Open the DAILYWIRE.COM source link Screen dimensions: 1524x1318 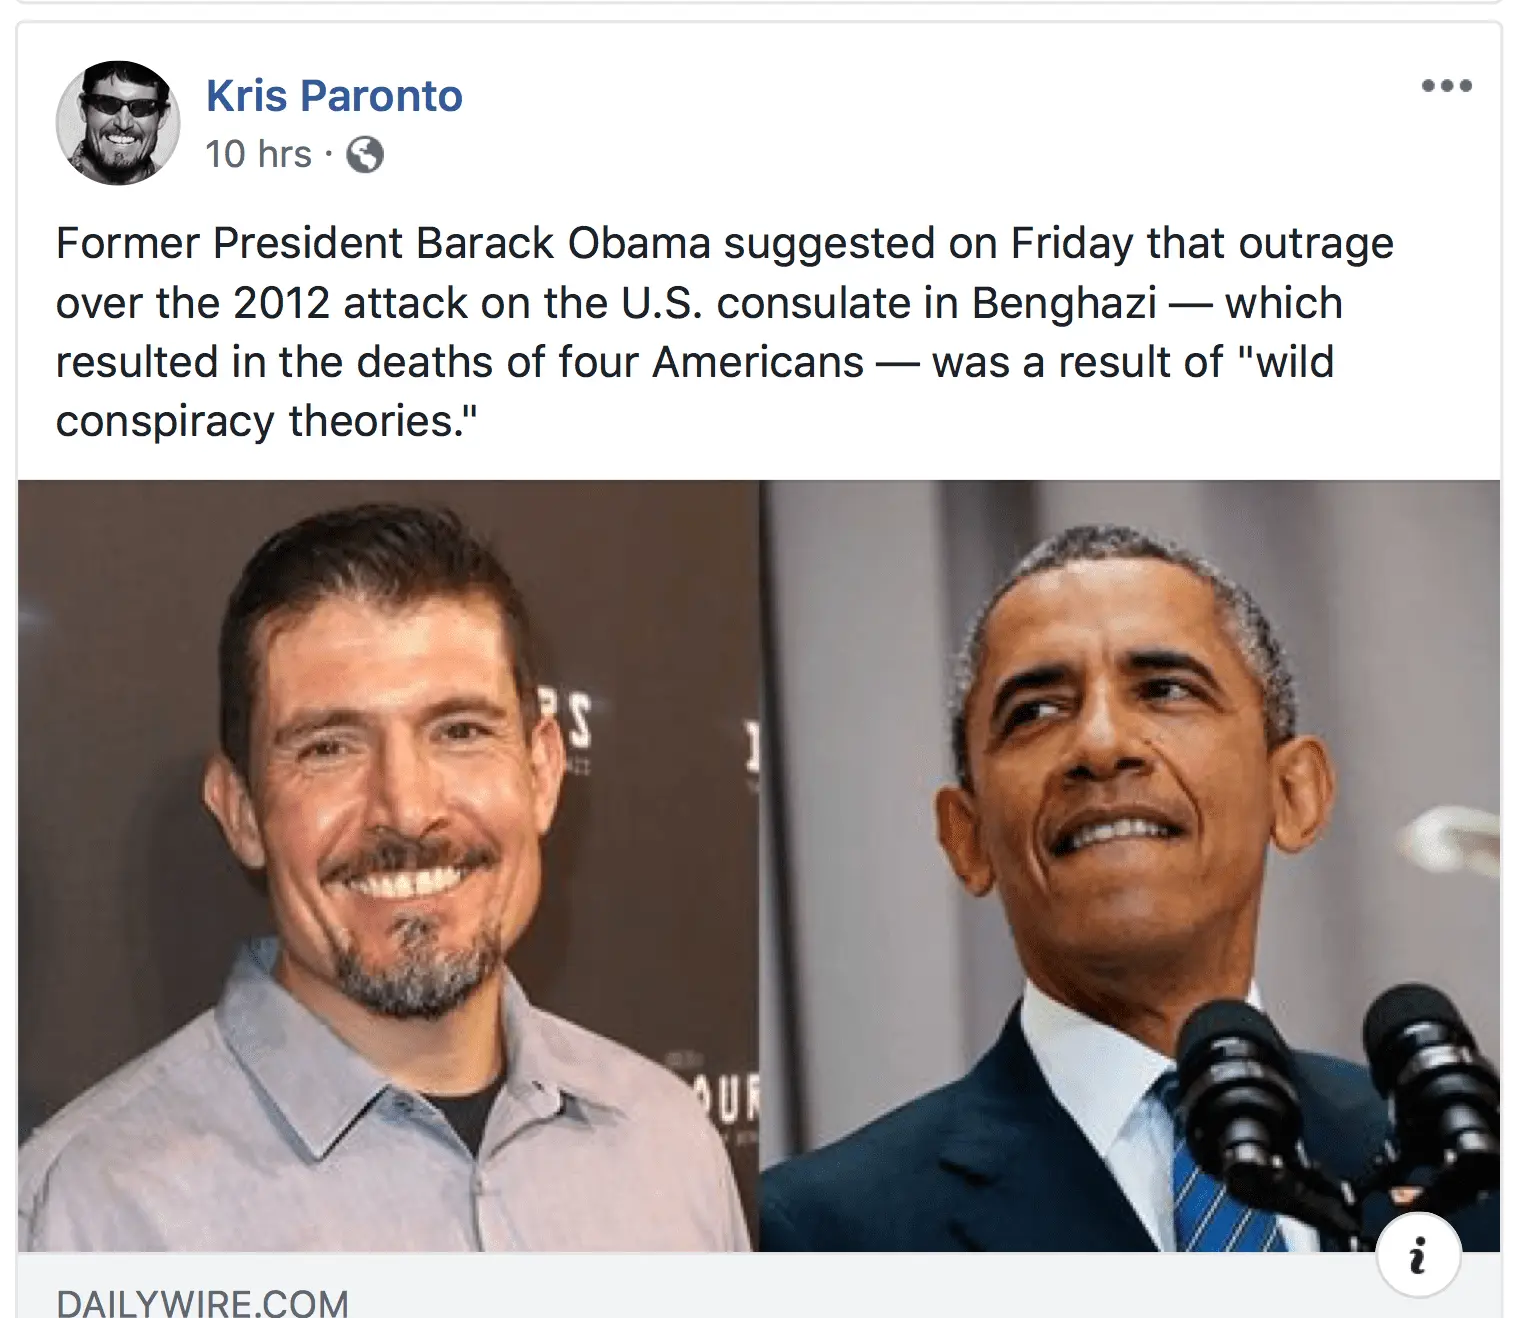click(203, 1303)
